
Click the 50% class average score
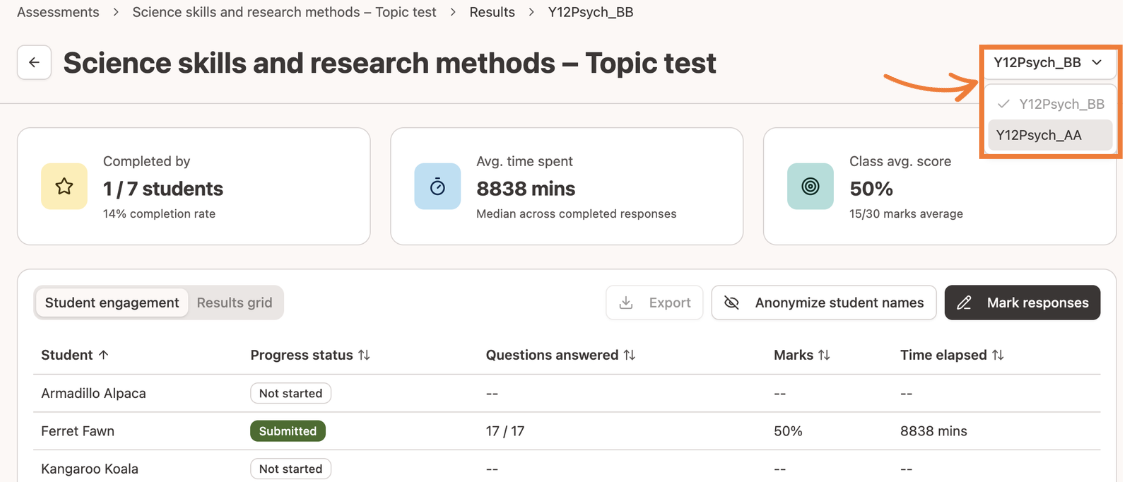coord(871,188)
